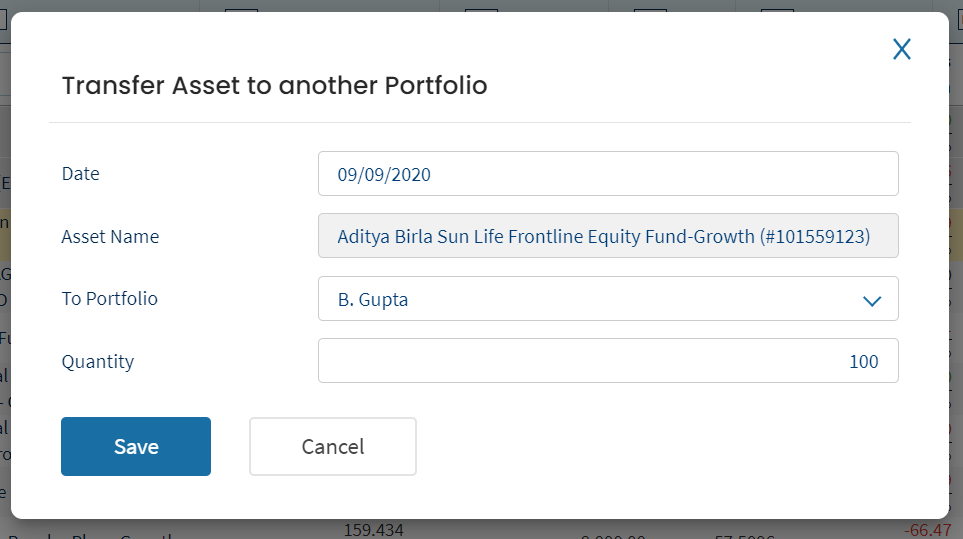Screen dimensions: 963x539
Task: Close the Transfer Asset dialog with X
Action: 902,50
